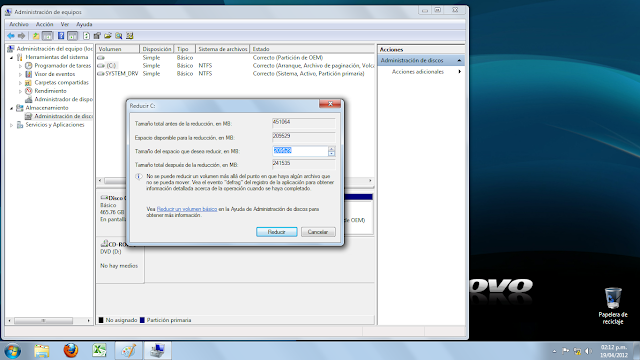Screen dimensions: 640x360
Task: Open Recycle Bin 'Papelera de reciclaje' on desktop
Action: tap(613, 306)
